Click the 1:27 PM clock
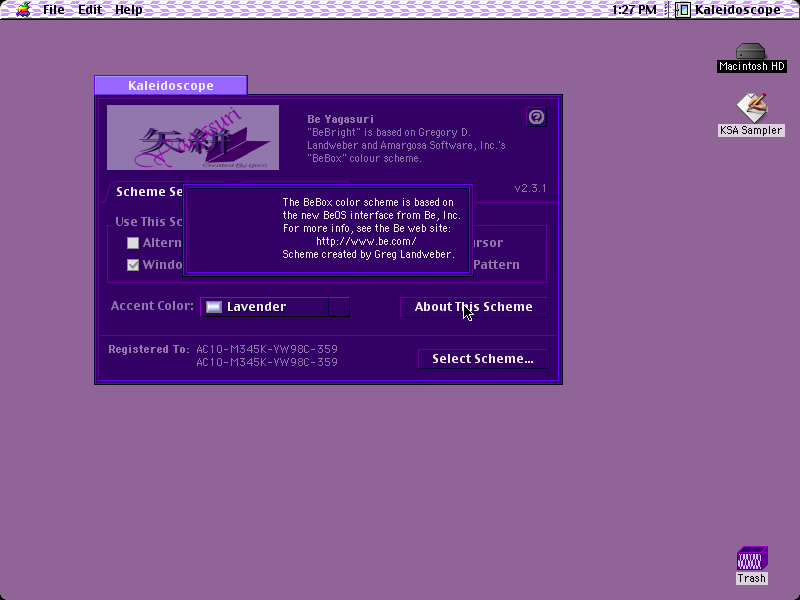This screenshot has width=800, height=600. tap(634, 9)
